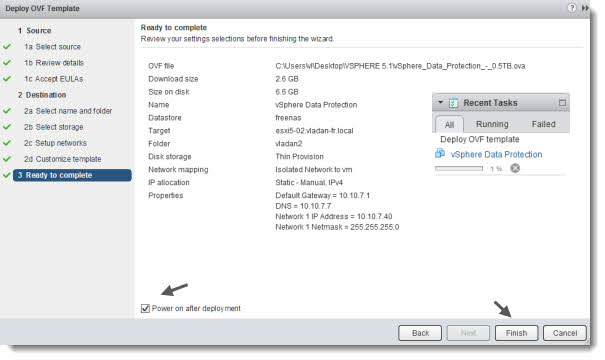This screenshot has width=605, height=360.
Task: Click the disabled Next button
Action: coord(468,333)
